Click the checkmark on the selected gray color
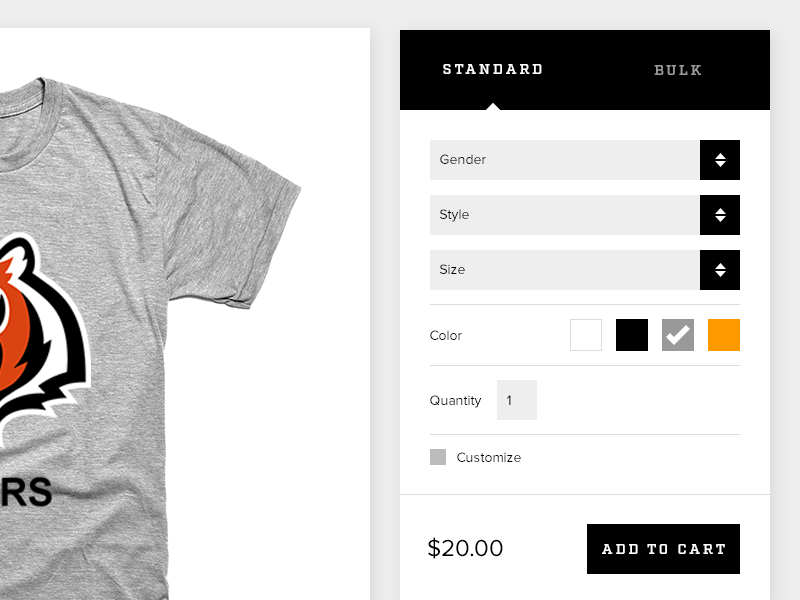Viewport: 800px width, 600px height. click(676, 335)
